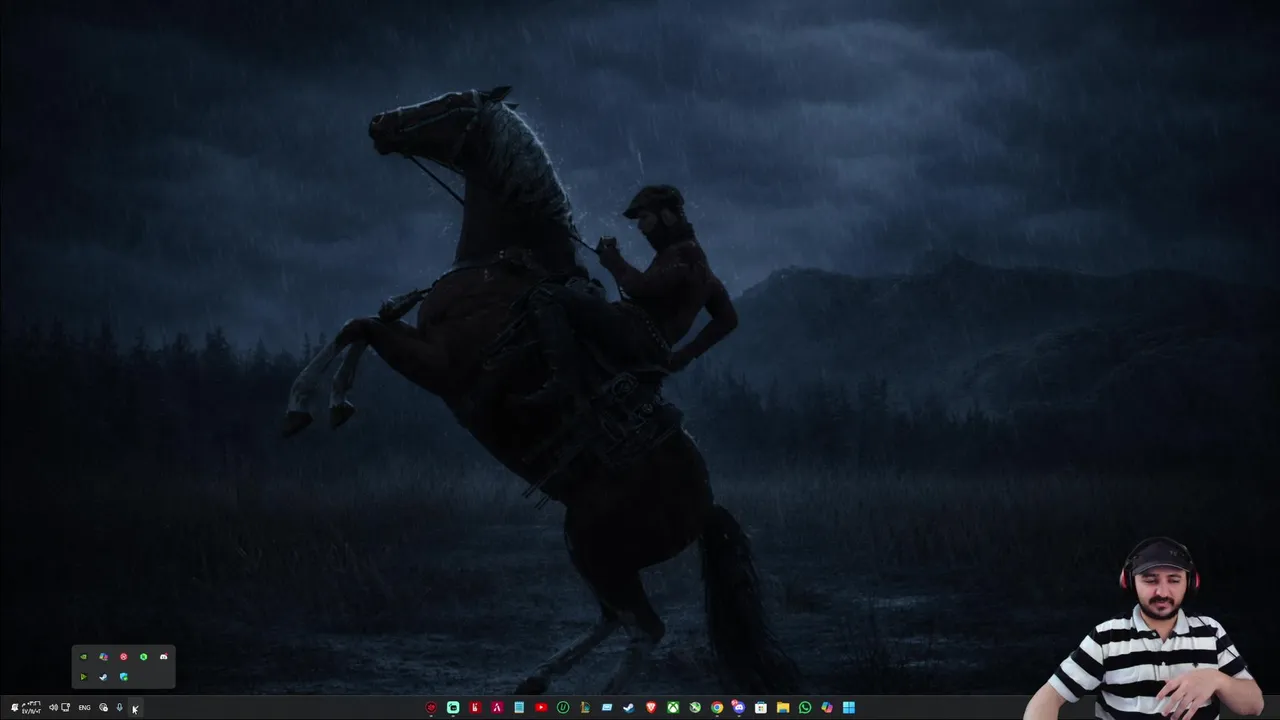Image resolution: width=1280 pixels, height=720 pixels.
Task: Open the colorful Copilot icon on taskbar
Action: point(827,707)
